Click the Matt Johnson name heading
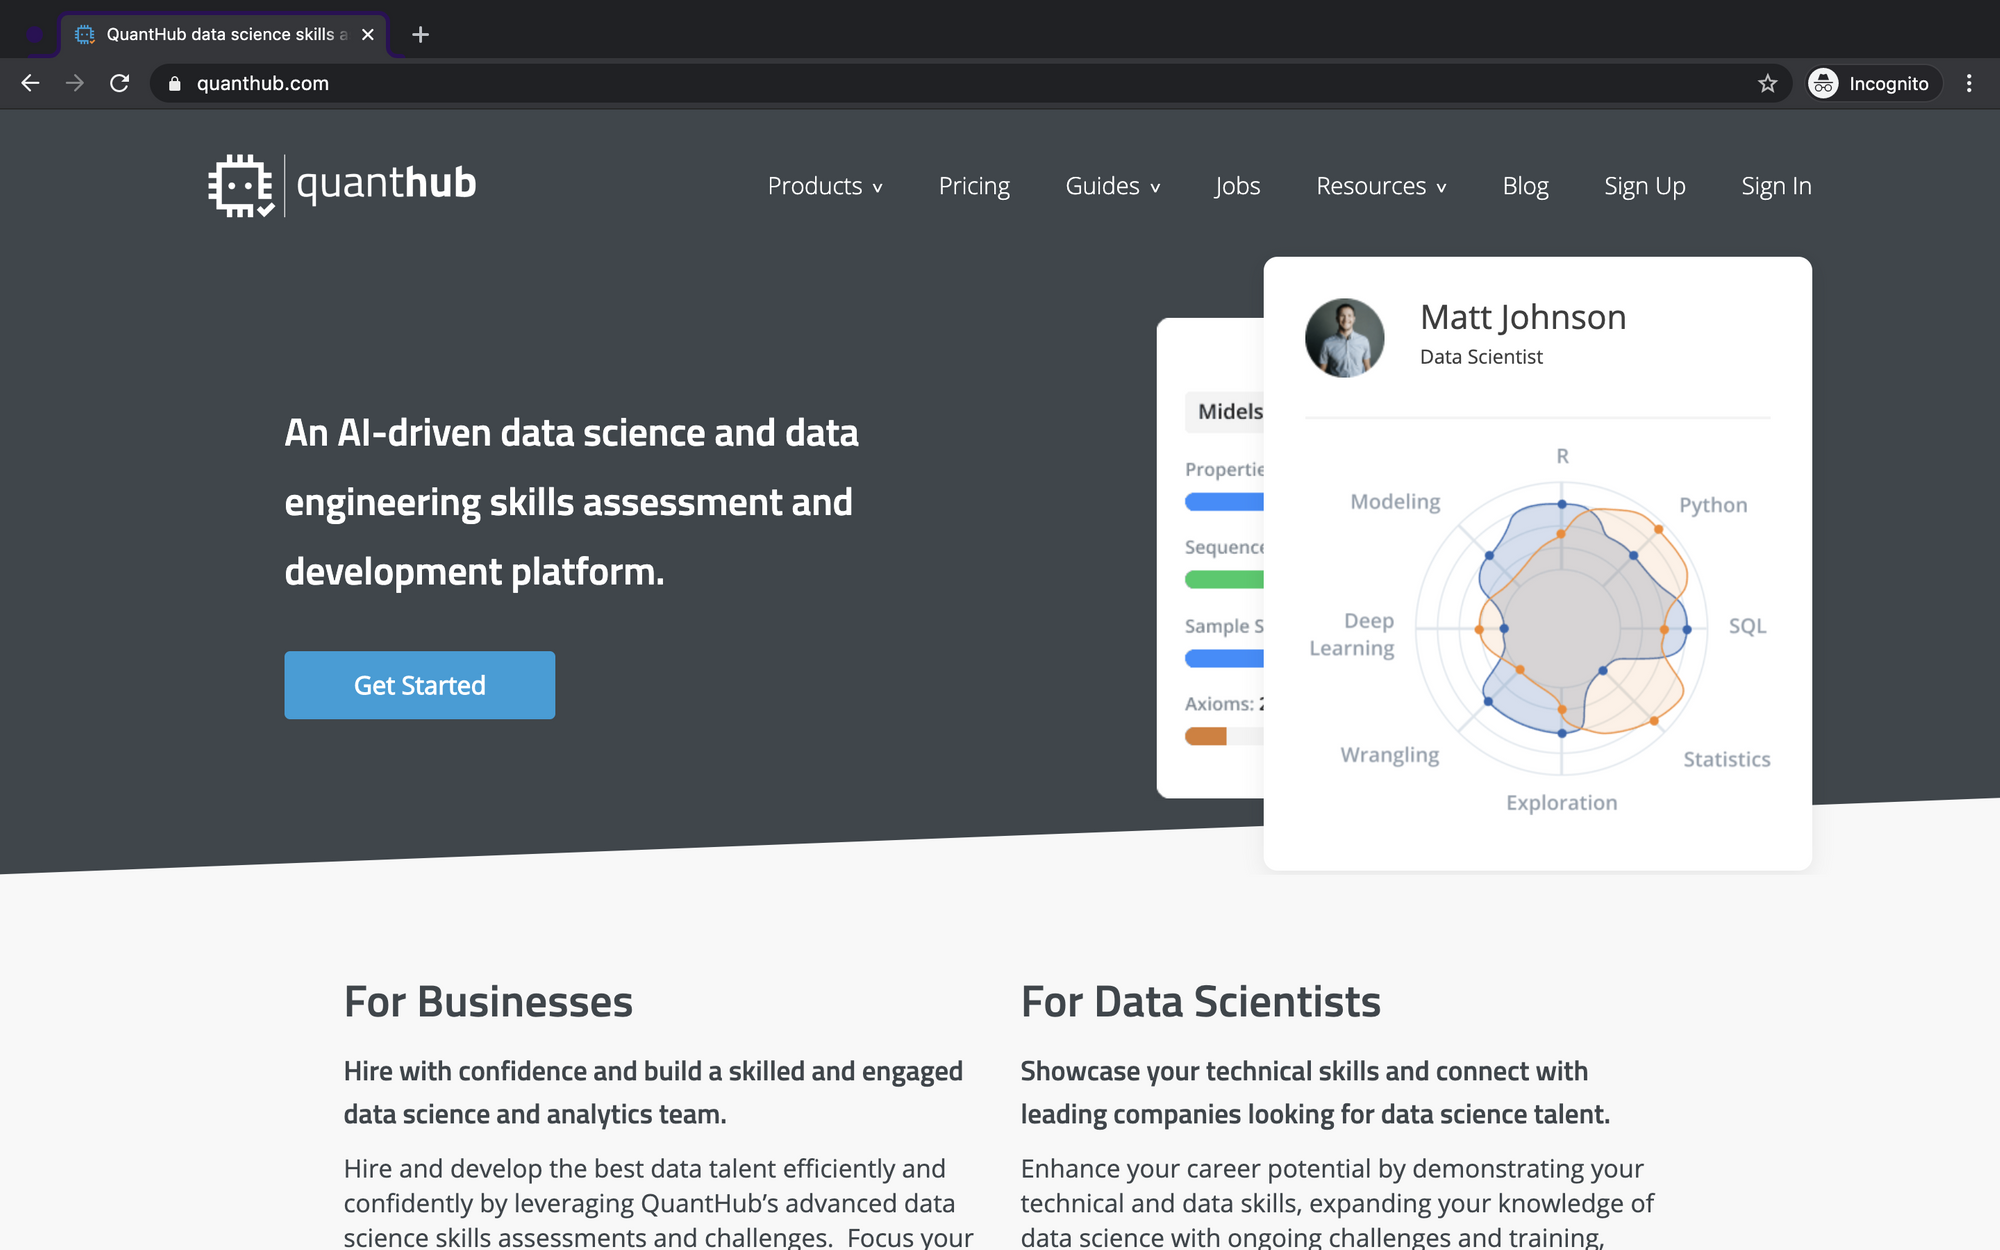This screenshot has height=1250, width=2000. 1523,317
